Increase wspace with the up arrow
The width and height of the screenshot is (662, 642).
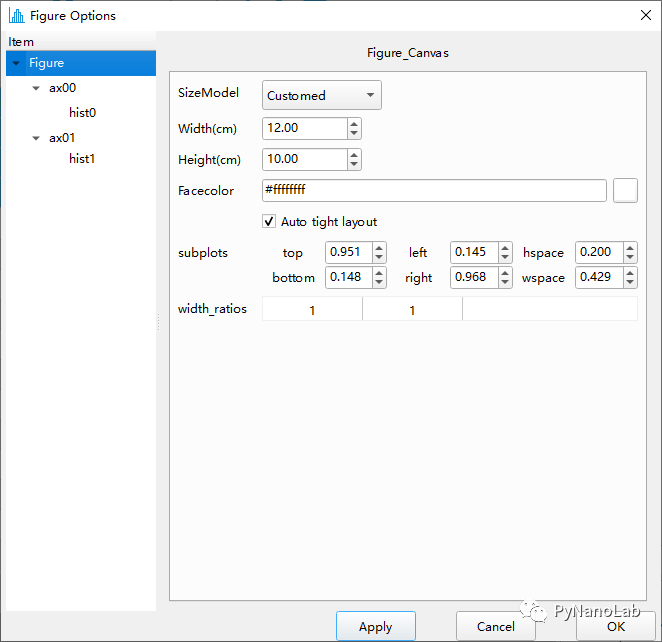pyautogui.click(x=630, y=272)
